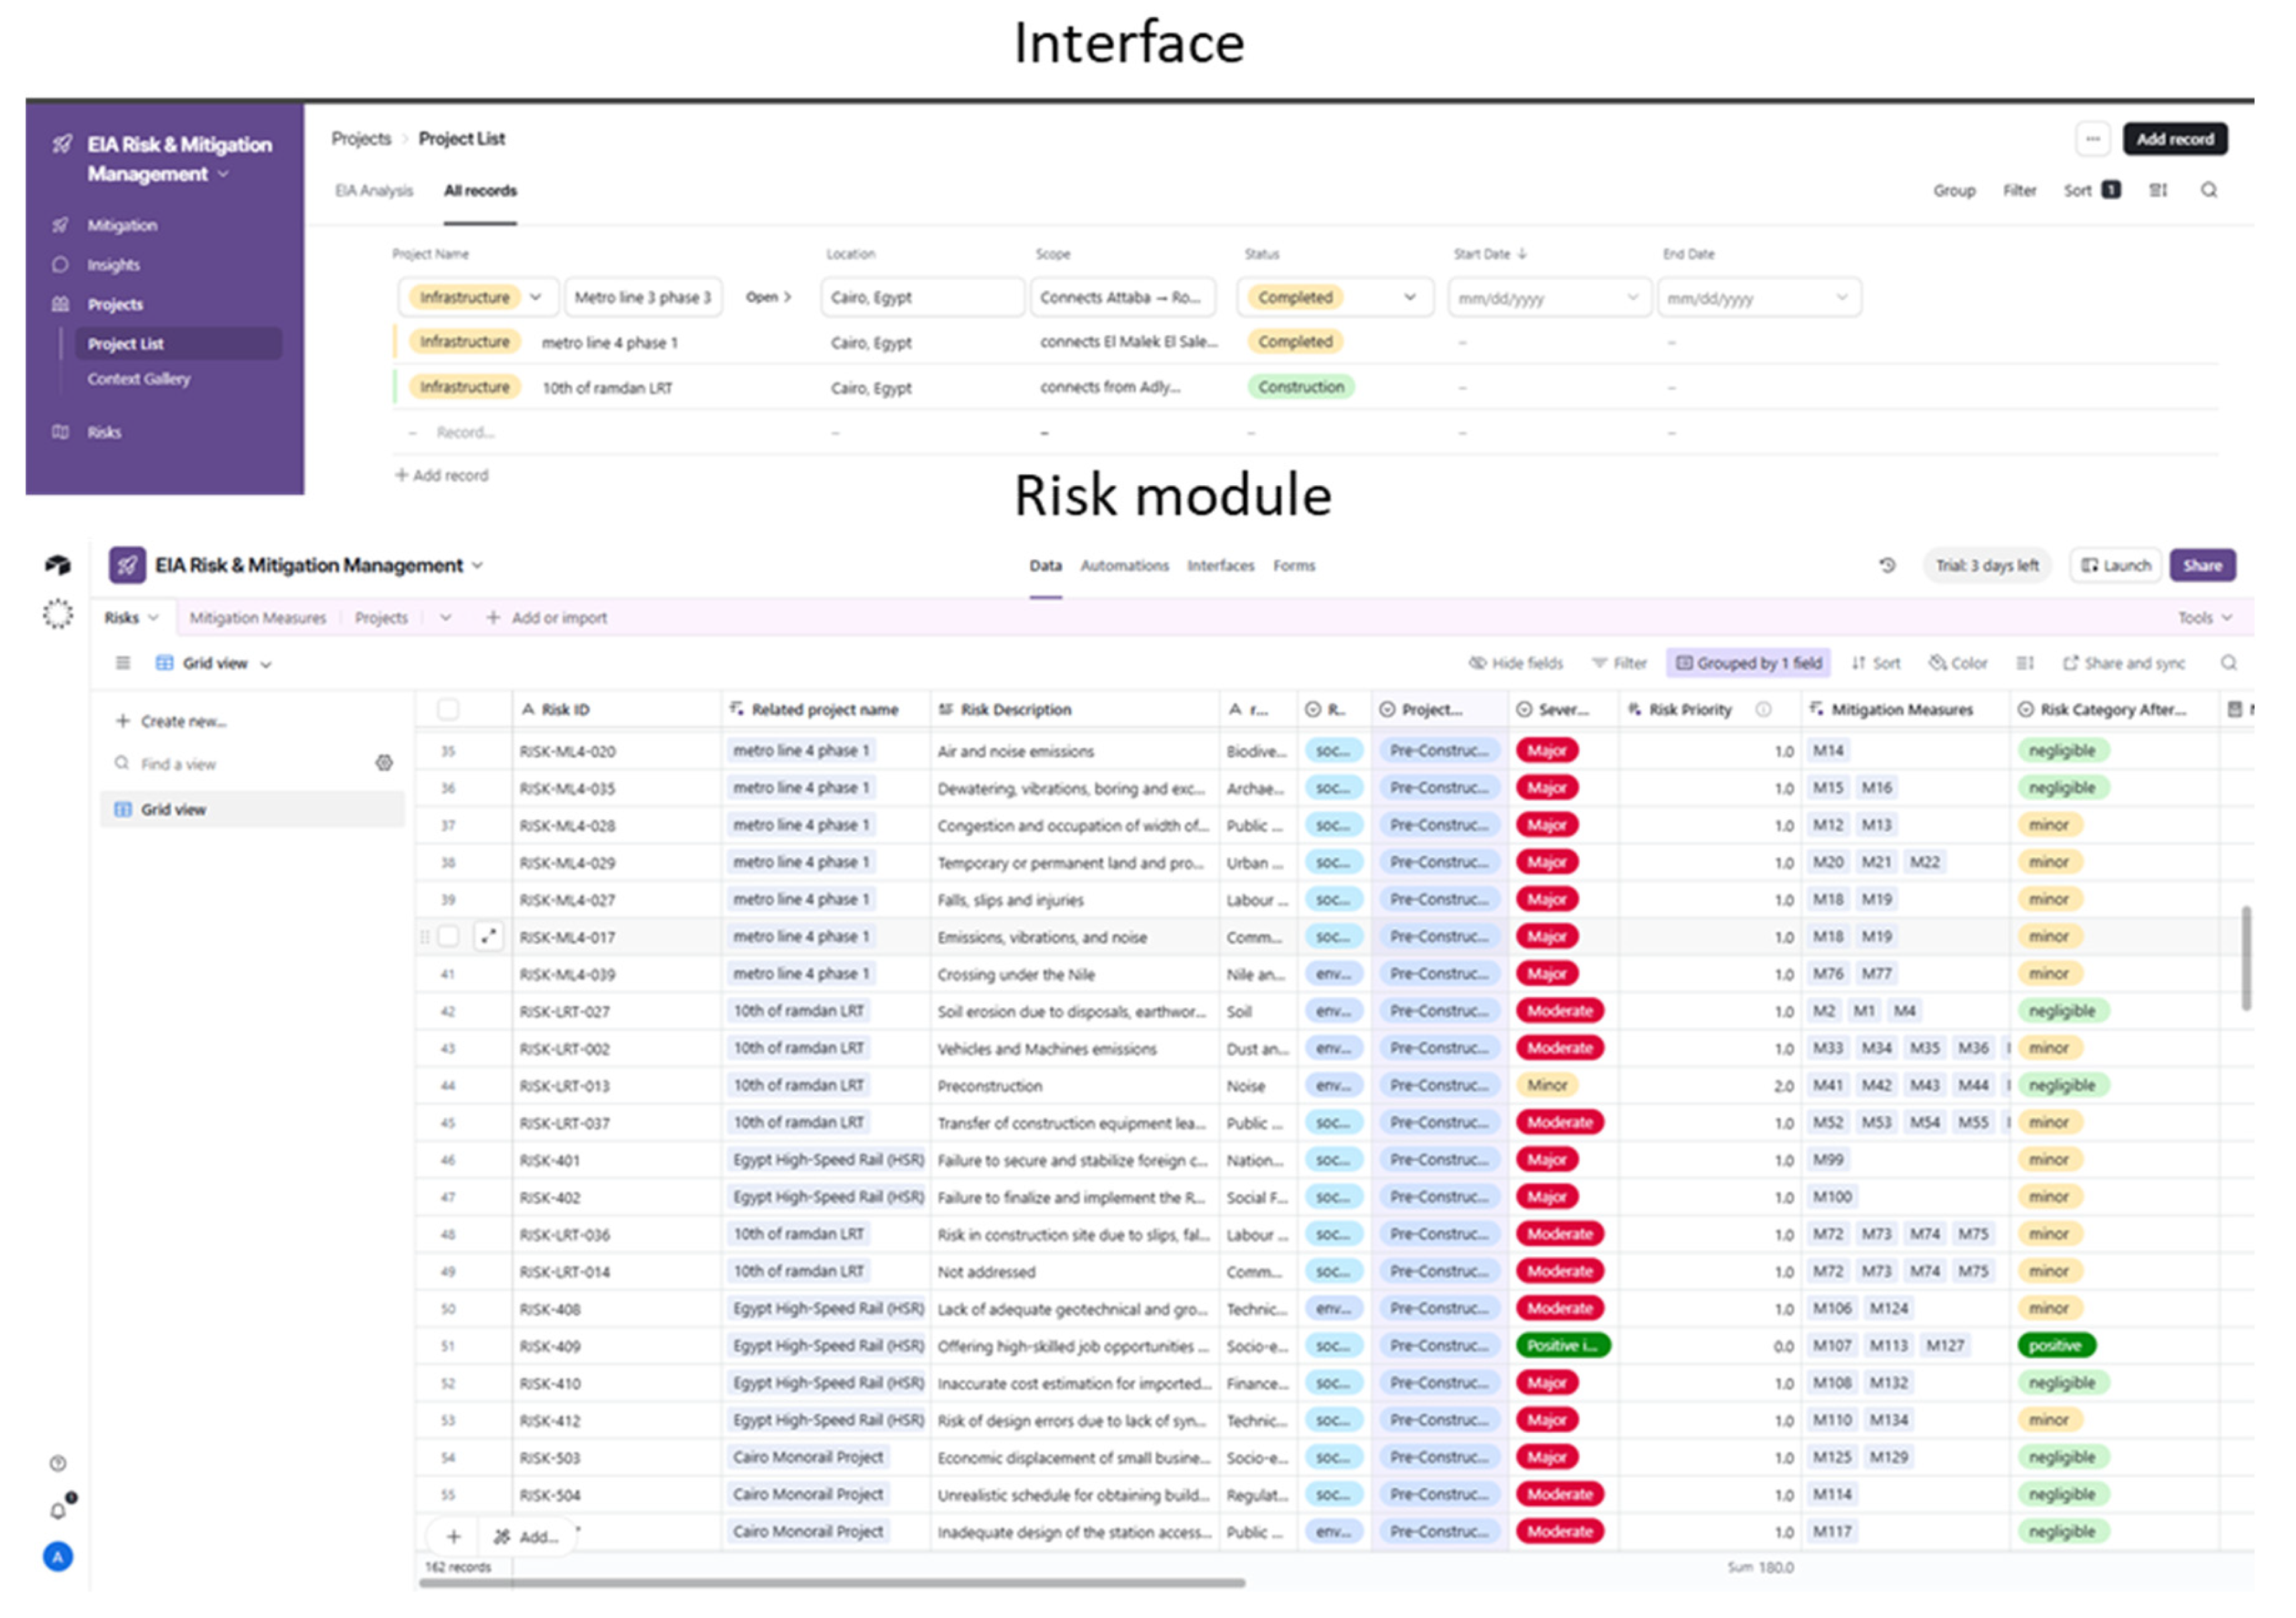The image size is (2296, 1618).
Task: Open the notifications bell icon
Action: (58, 1511)
